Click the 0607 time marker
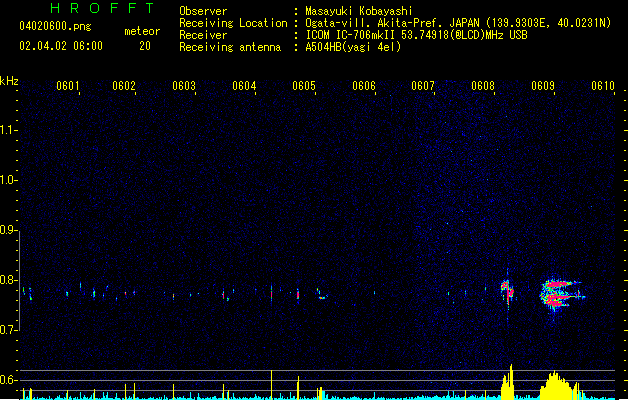629x400 pixels. pos(423,86)
